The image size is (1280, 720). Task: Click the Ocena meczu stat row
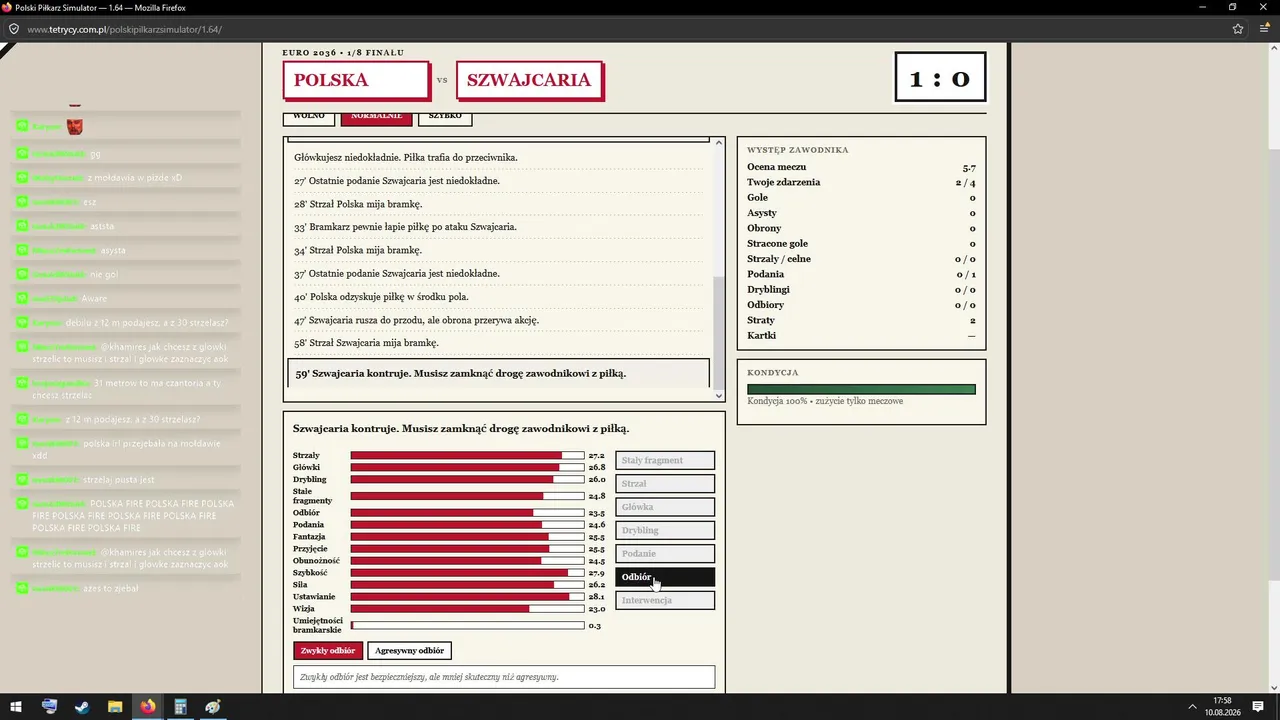click(861, 167)
